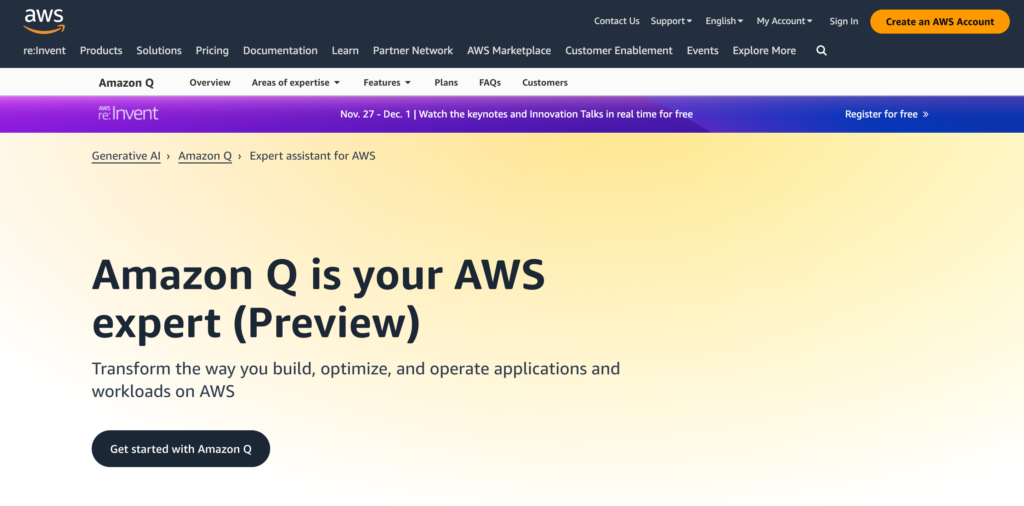Open the Solutions menu
Viewport: 1024px width, 506px height.
(x=159, y=50)
